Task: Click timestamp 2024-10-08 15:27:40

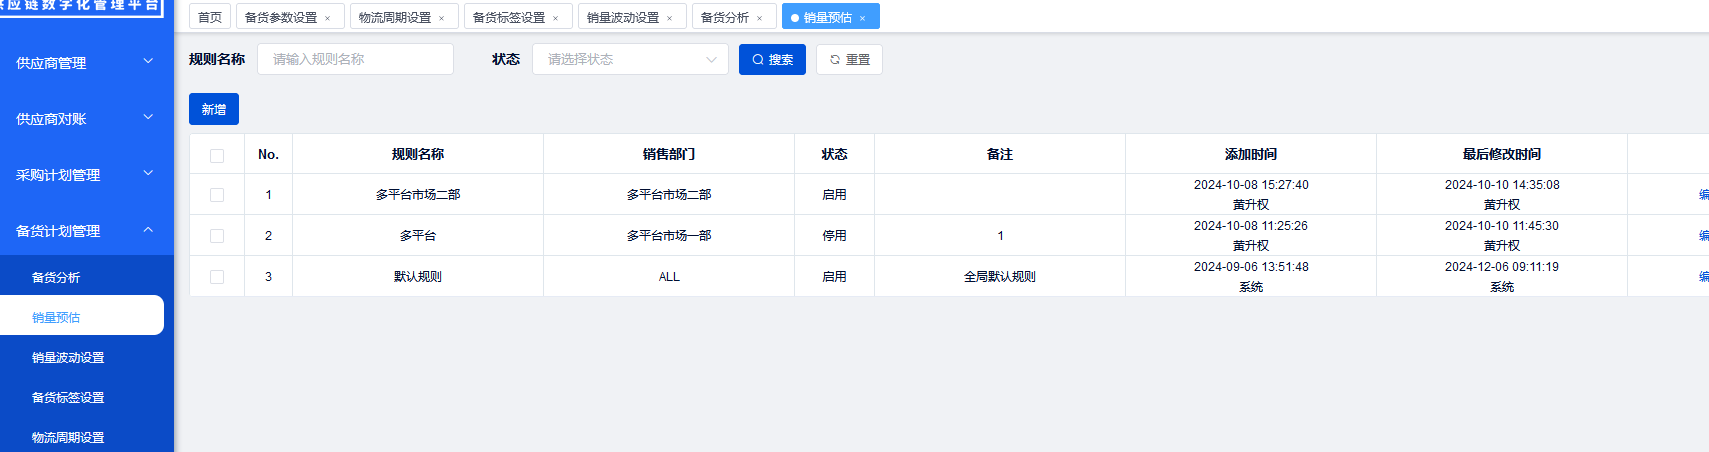Action: (x=1251, y=185)
